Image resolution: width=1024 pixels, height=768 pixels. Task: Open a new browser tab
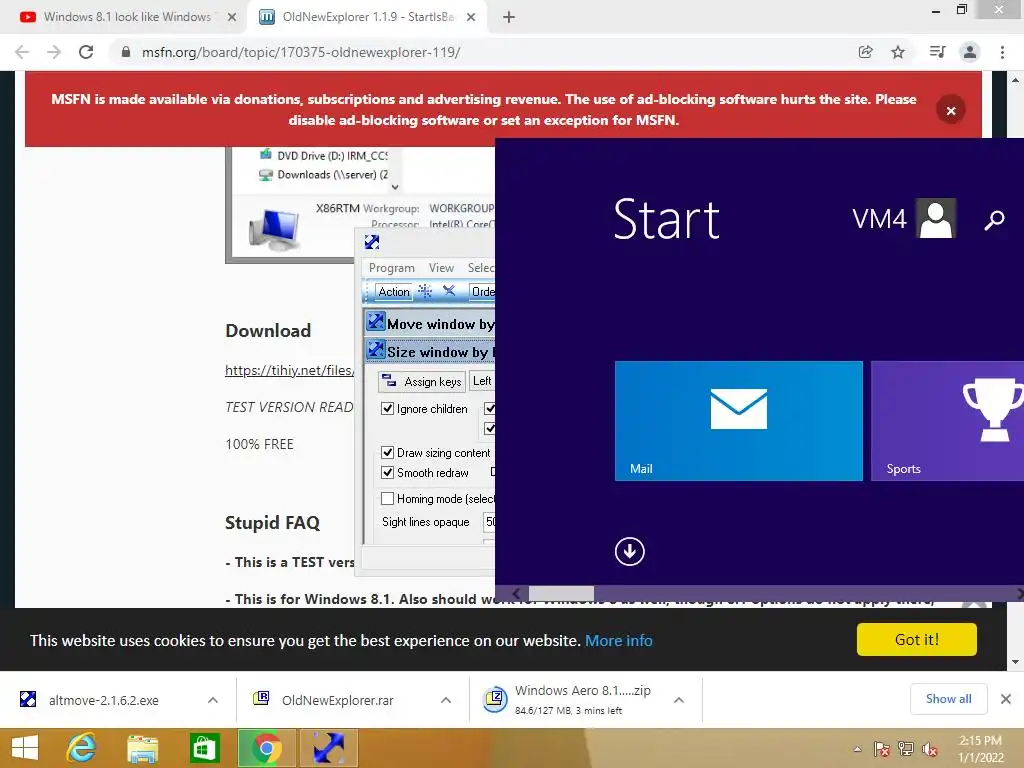509,17
